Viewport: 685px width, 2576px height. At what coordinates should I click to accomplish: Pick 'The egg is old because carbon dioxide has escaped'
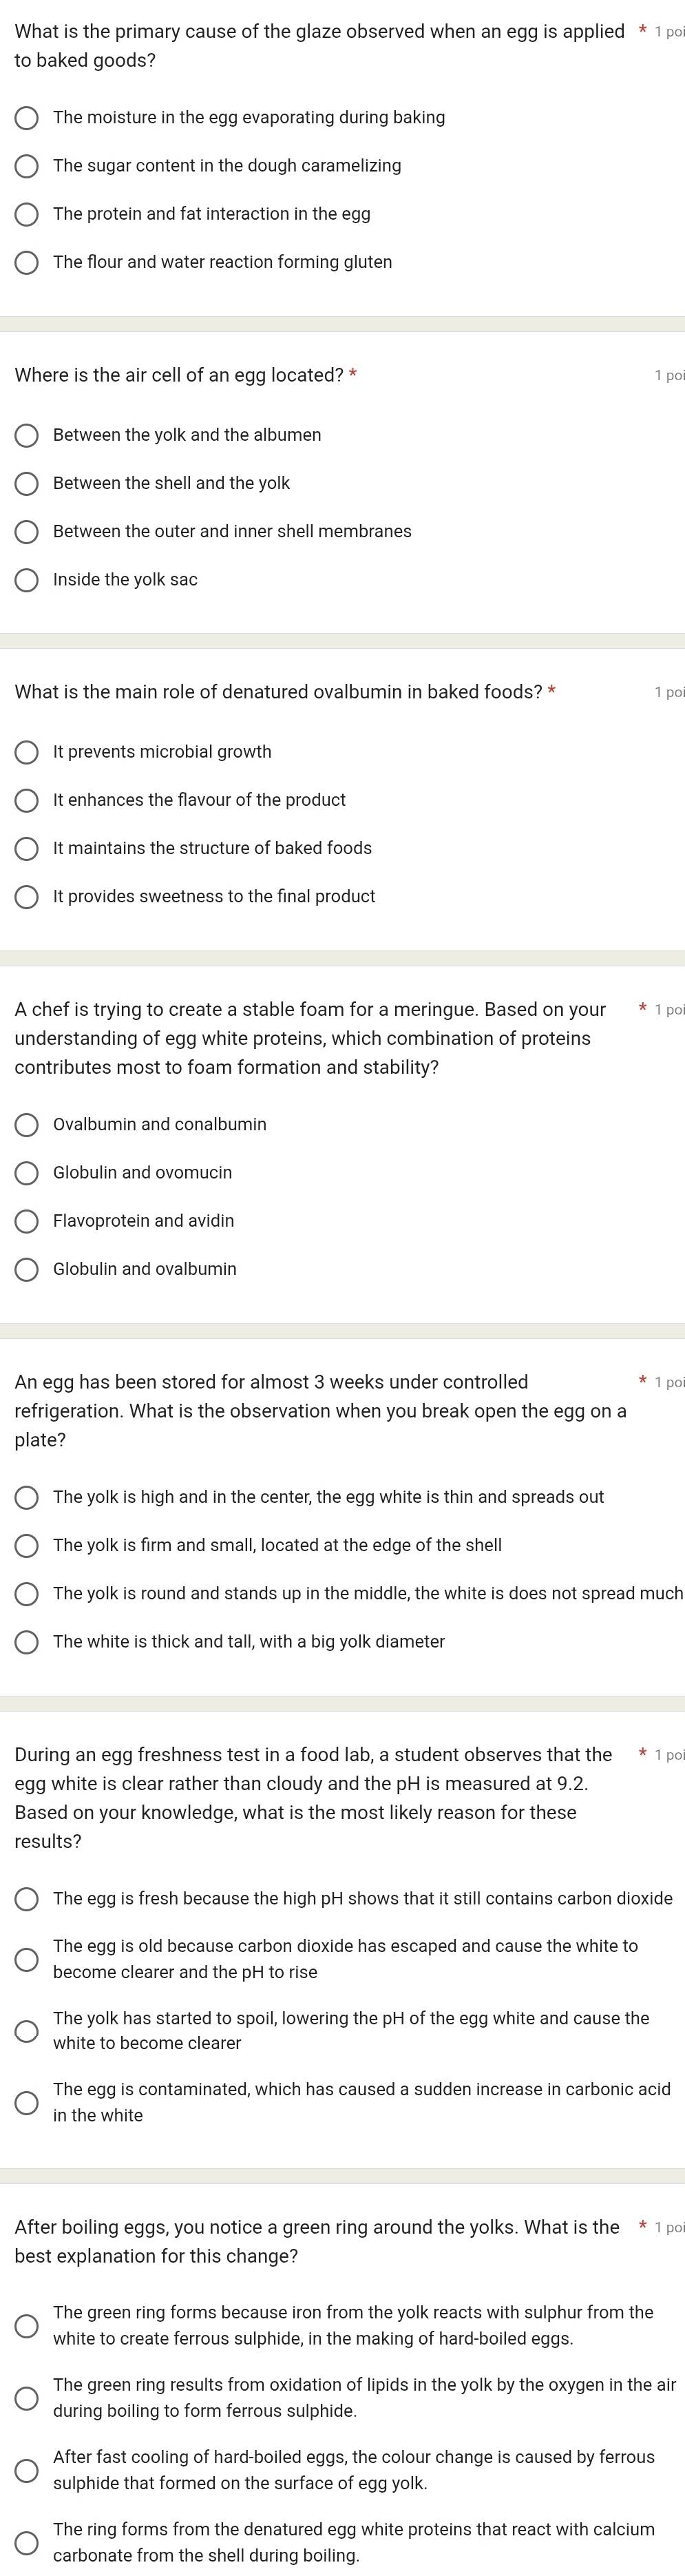coord(27,1959)
